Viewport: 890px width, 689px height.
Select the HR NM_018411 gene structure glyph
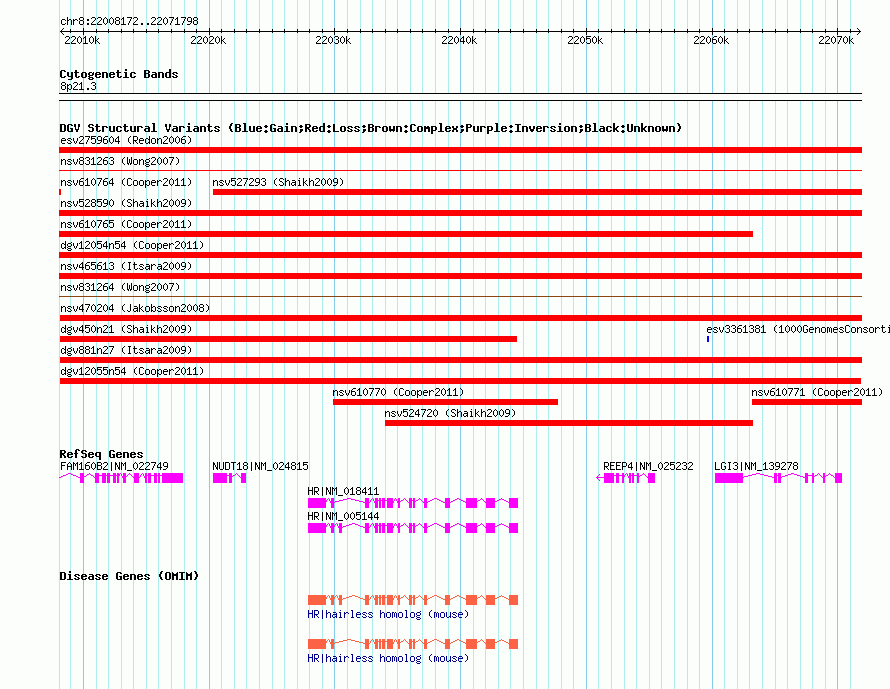(413, 503)
